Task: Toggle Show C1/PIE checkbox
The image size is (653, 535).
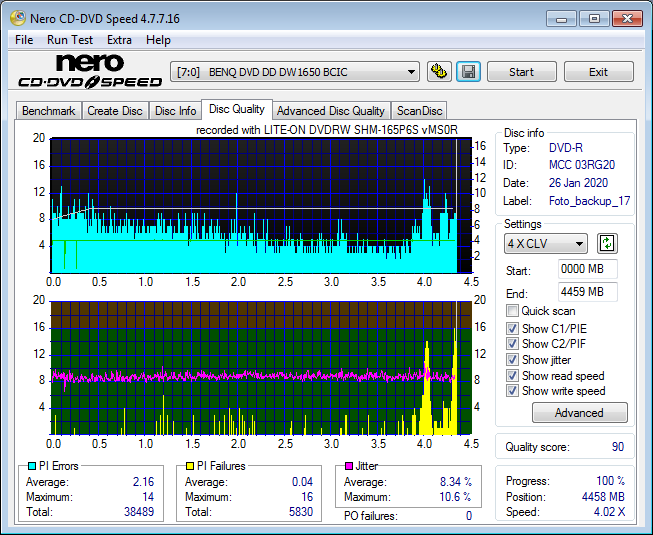Action: pyautogui.click(x=512, y=328)
